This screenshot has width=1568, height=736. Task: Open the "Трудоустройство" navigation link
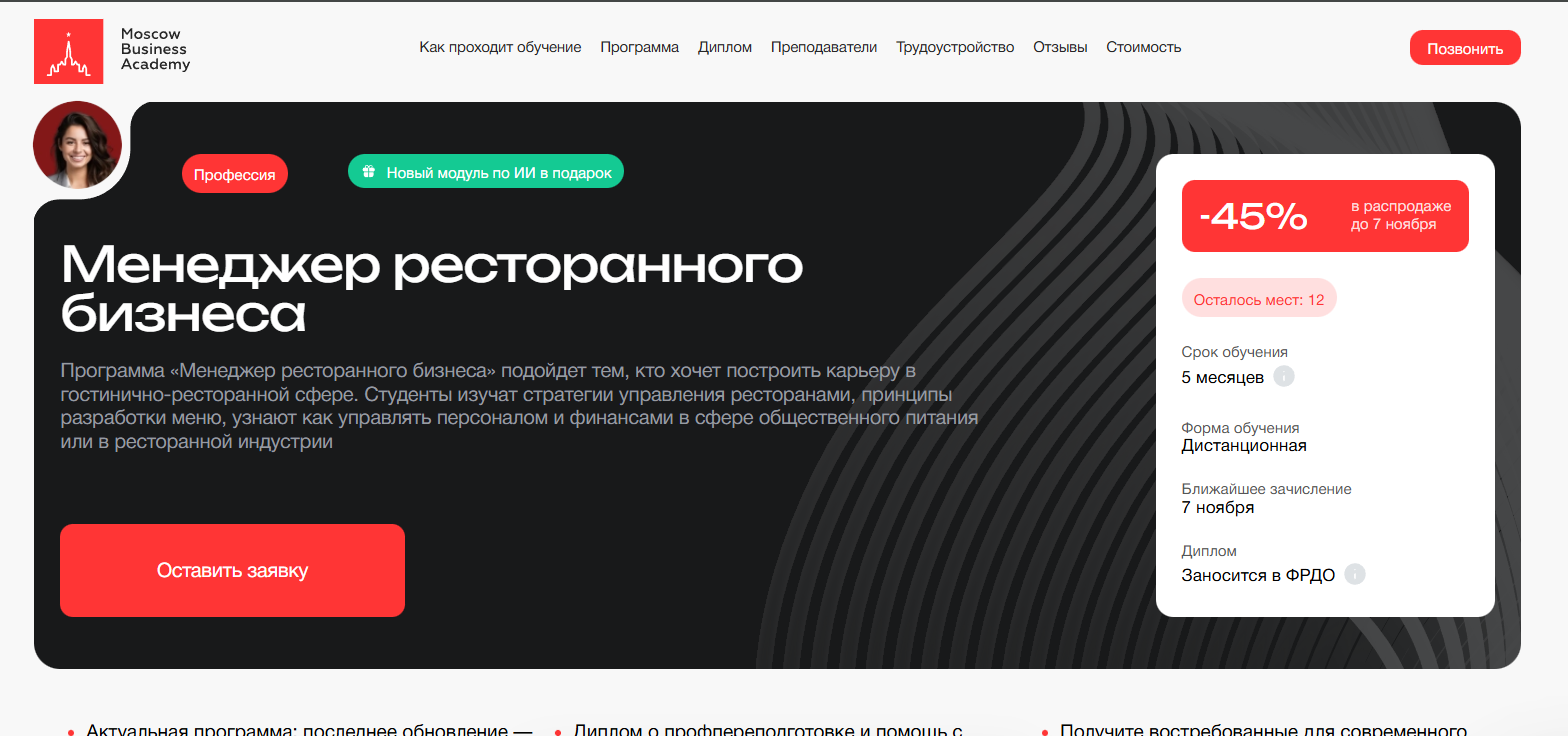tap(955, 47)
